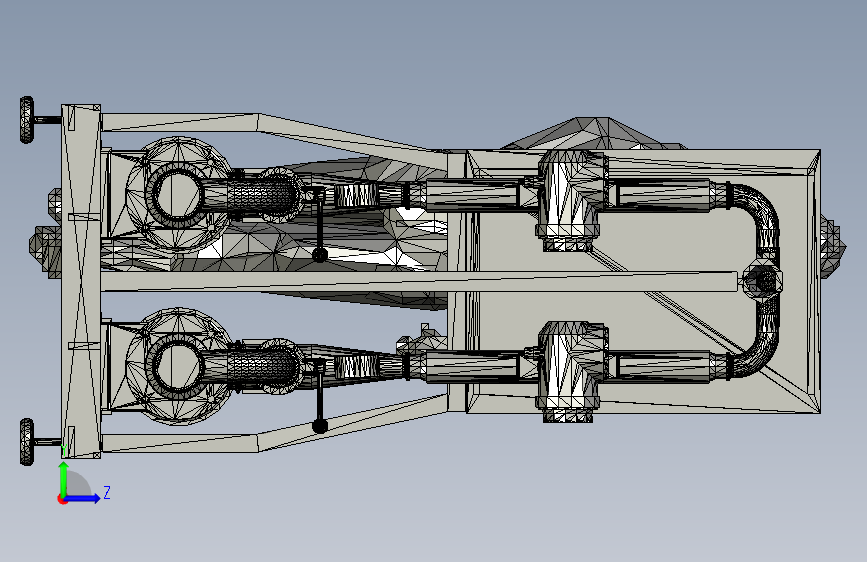Click the blue Z axis arrow of the triad
This screenshot has height=562, width=867.
83,498
